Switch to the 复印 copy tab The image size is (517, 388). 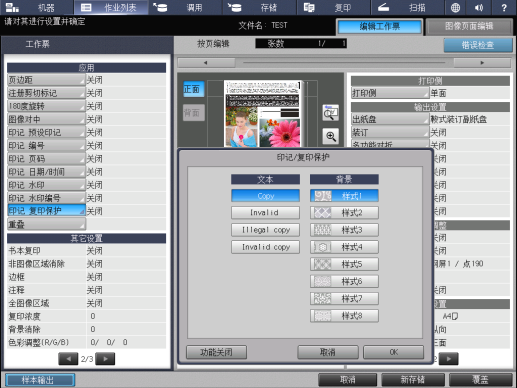pyautogui.click(x=334, y=7)
